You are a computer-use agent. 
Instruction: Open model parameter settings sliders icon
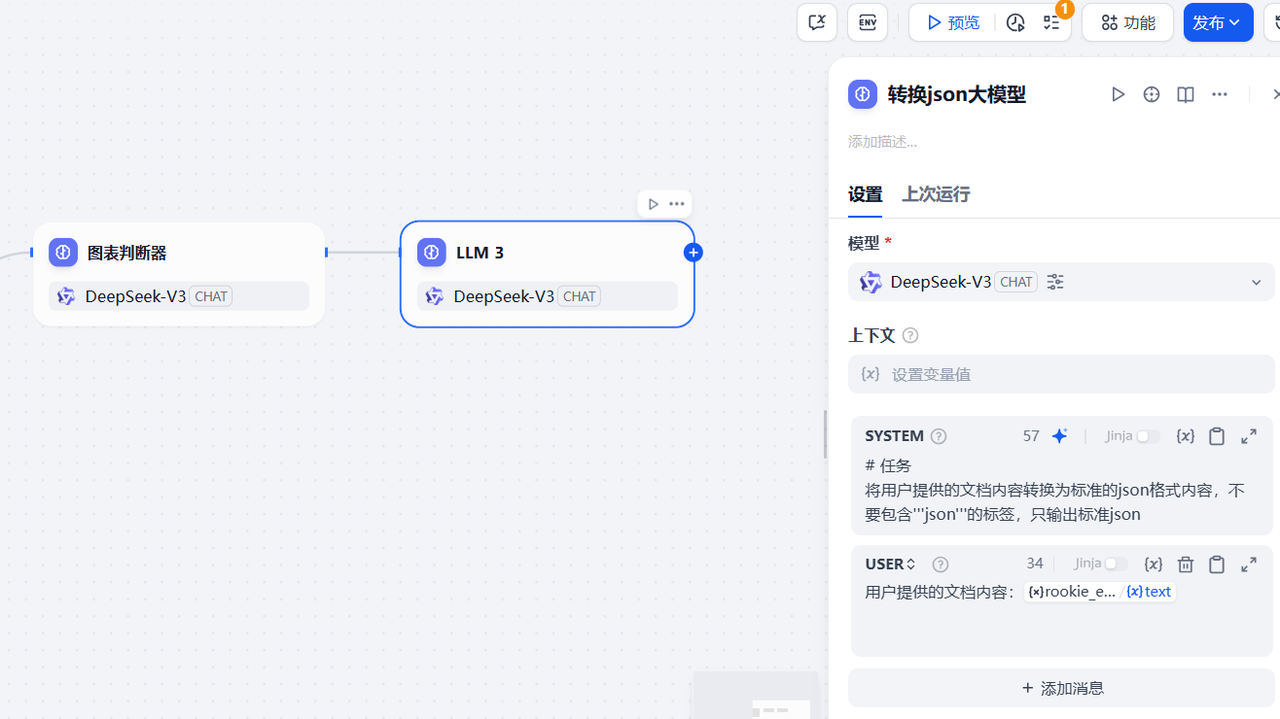point(1055,282)
